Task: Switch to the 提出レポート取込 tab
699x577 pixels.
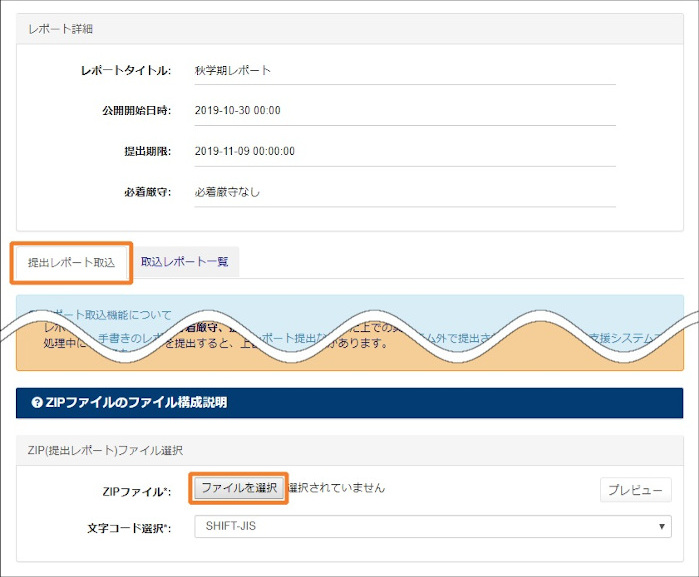Action: click(72, 262)
